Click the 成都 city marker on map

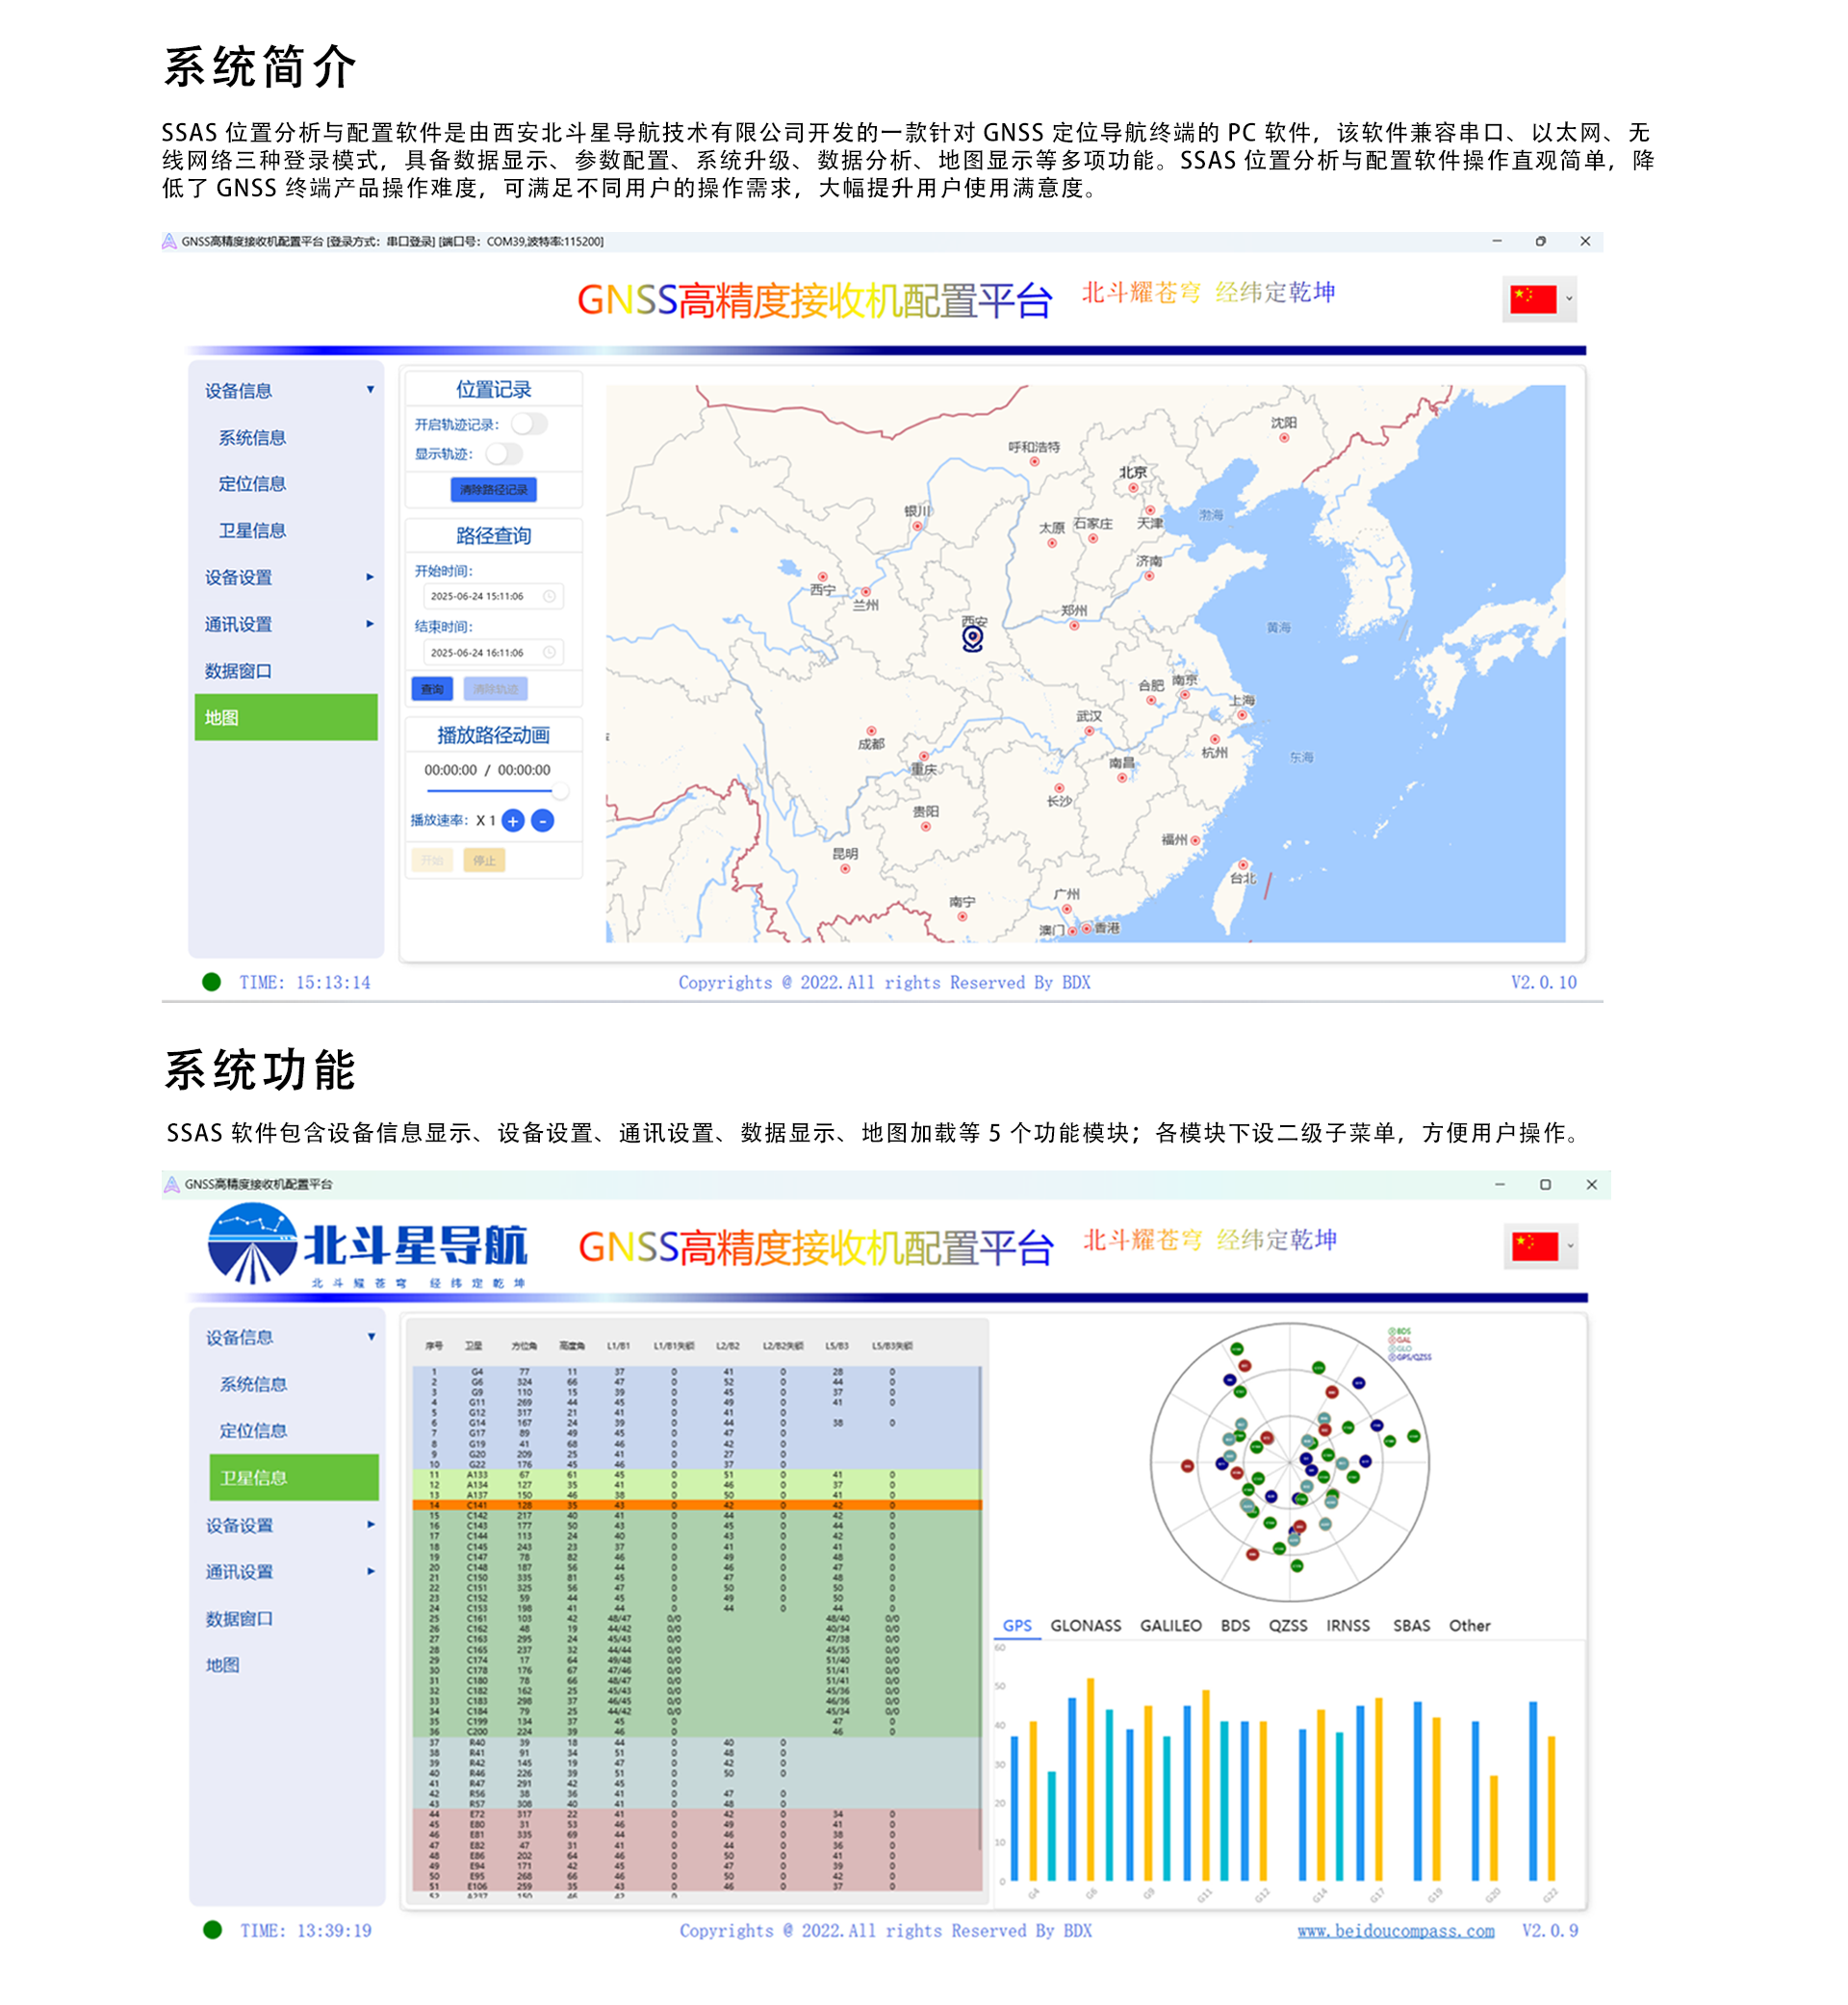click(x=871, y=732)
